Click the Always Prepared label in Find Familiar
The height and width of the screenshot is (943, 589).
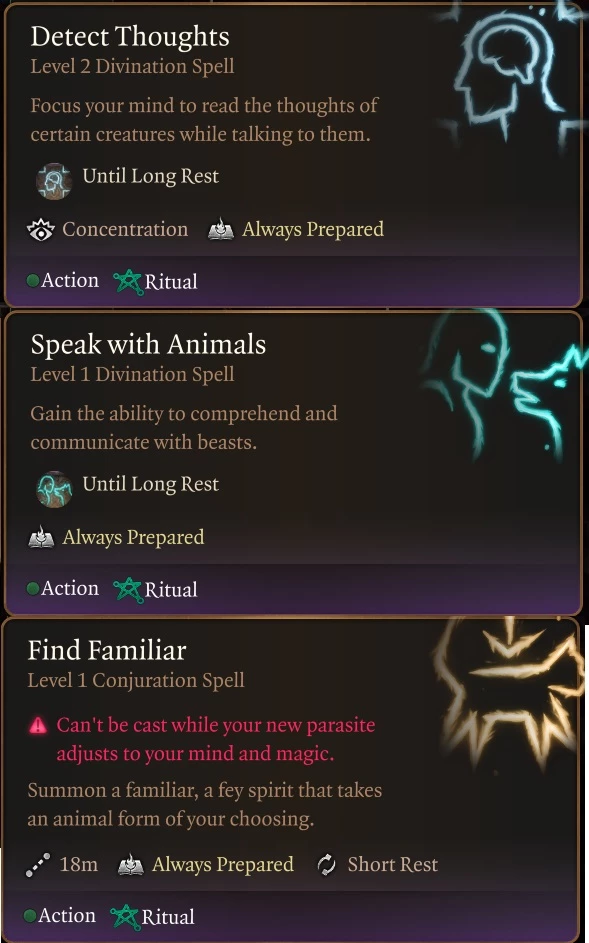tap(223, 865)
